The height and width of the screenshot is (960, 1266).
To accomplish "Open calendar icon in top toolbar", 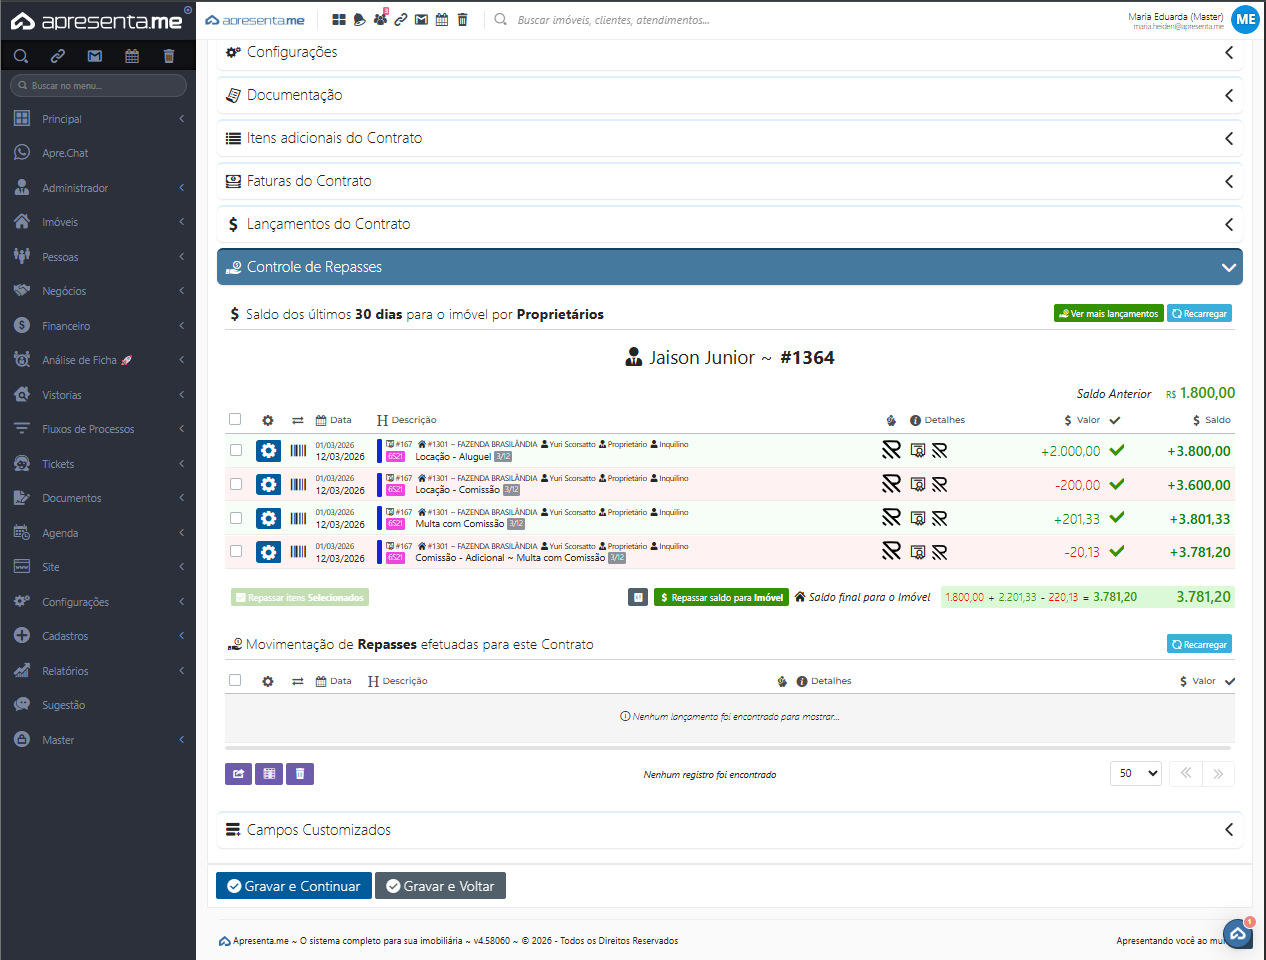I will point(442,20).
